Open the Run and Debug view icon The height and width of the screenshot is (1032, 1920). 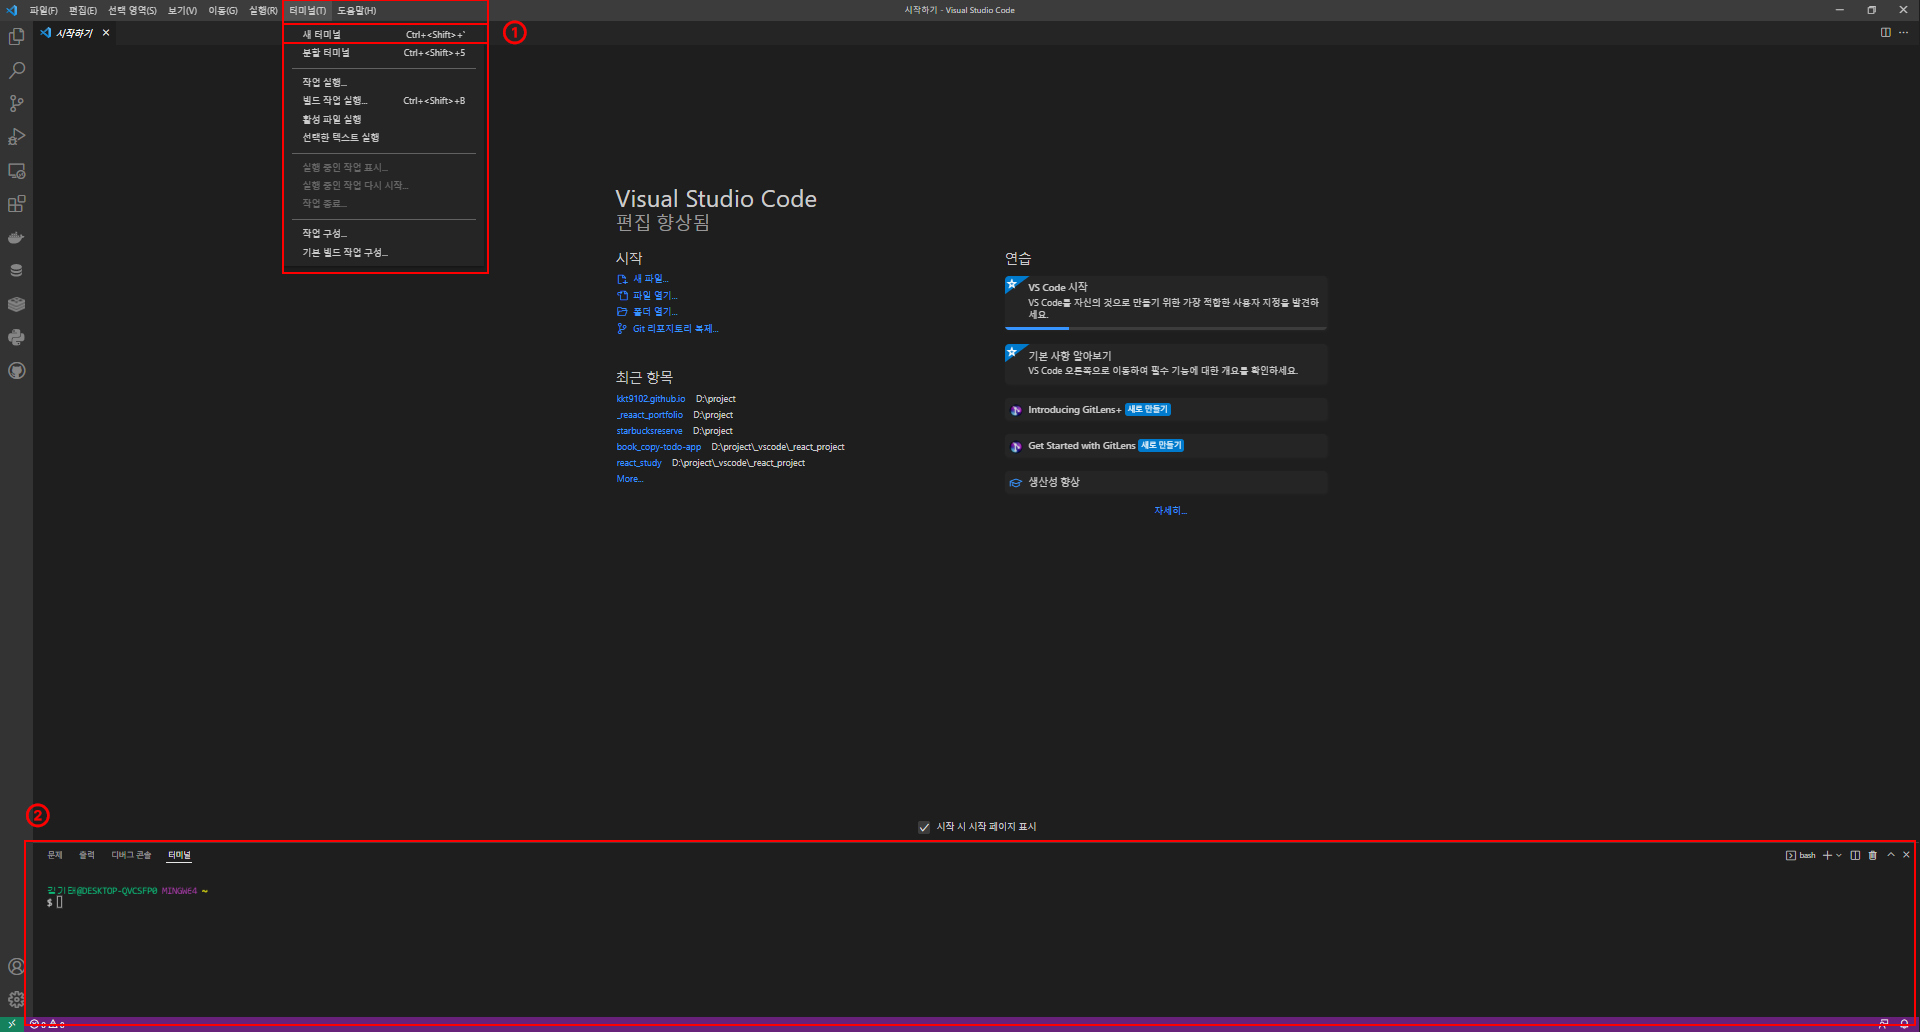pyautogui.click(x=16, y=137)
